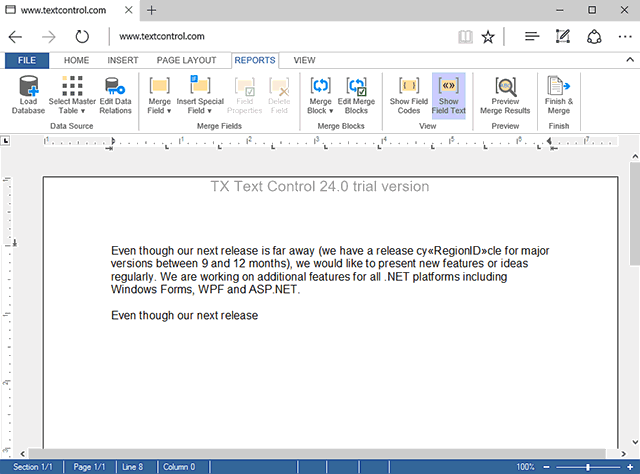Click the Load Database icon
This screenshot has height=474, width=640.
tap(28, 96)
